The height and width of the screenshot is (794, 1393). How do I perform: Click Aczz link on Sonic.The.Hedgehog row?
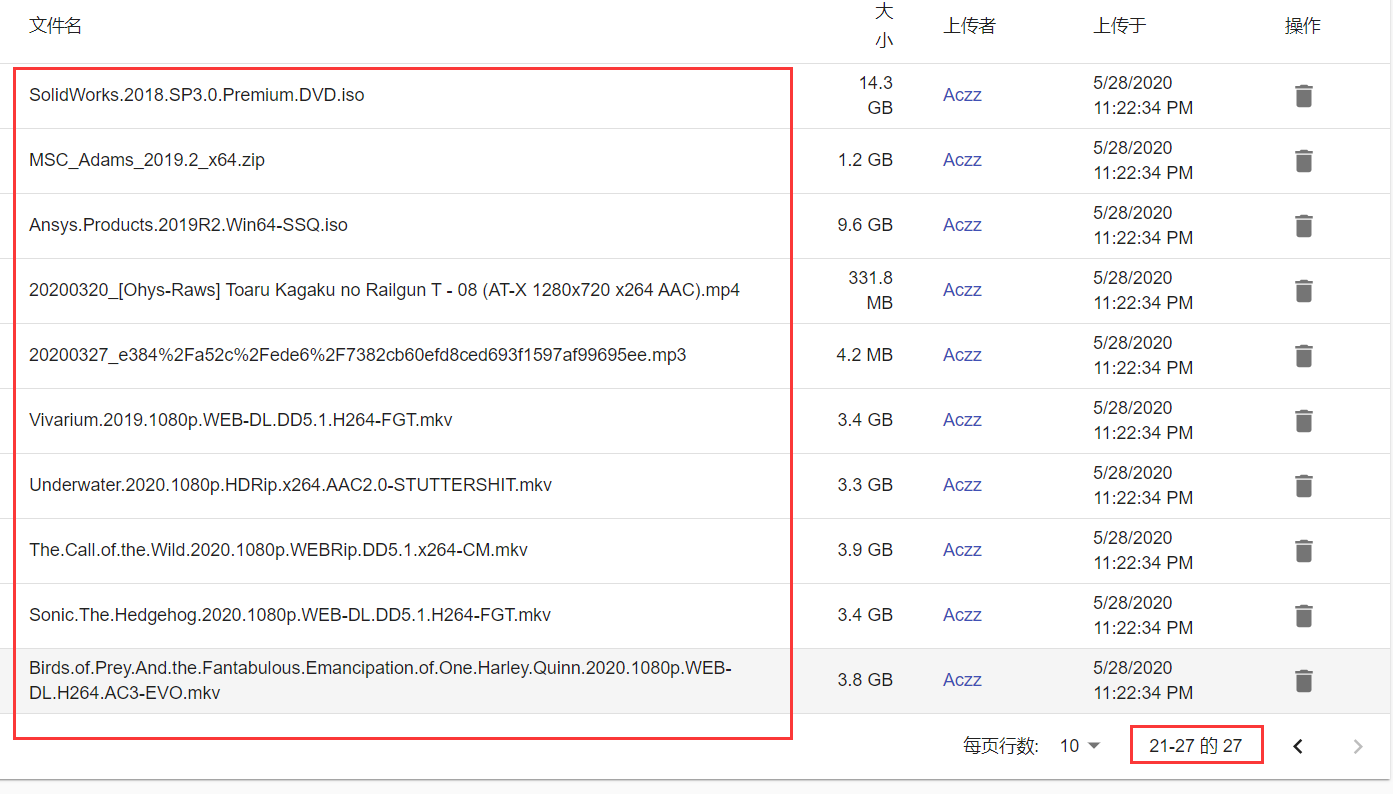pyautogui.click(x=961, y=614)
